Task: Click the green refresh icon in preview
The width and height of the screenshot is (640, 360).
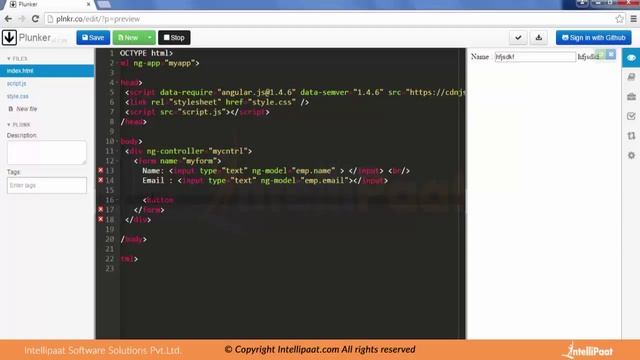Action: pyautogui.click(x=600, y=54)
